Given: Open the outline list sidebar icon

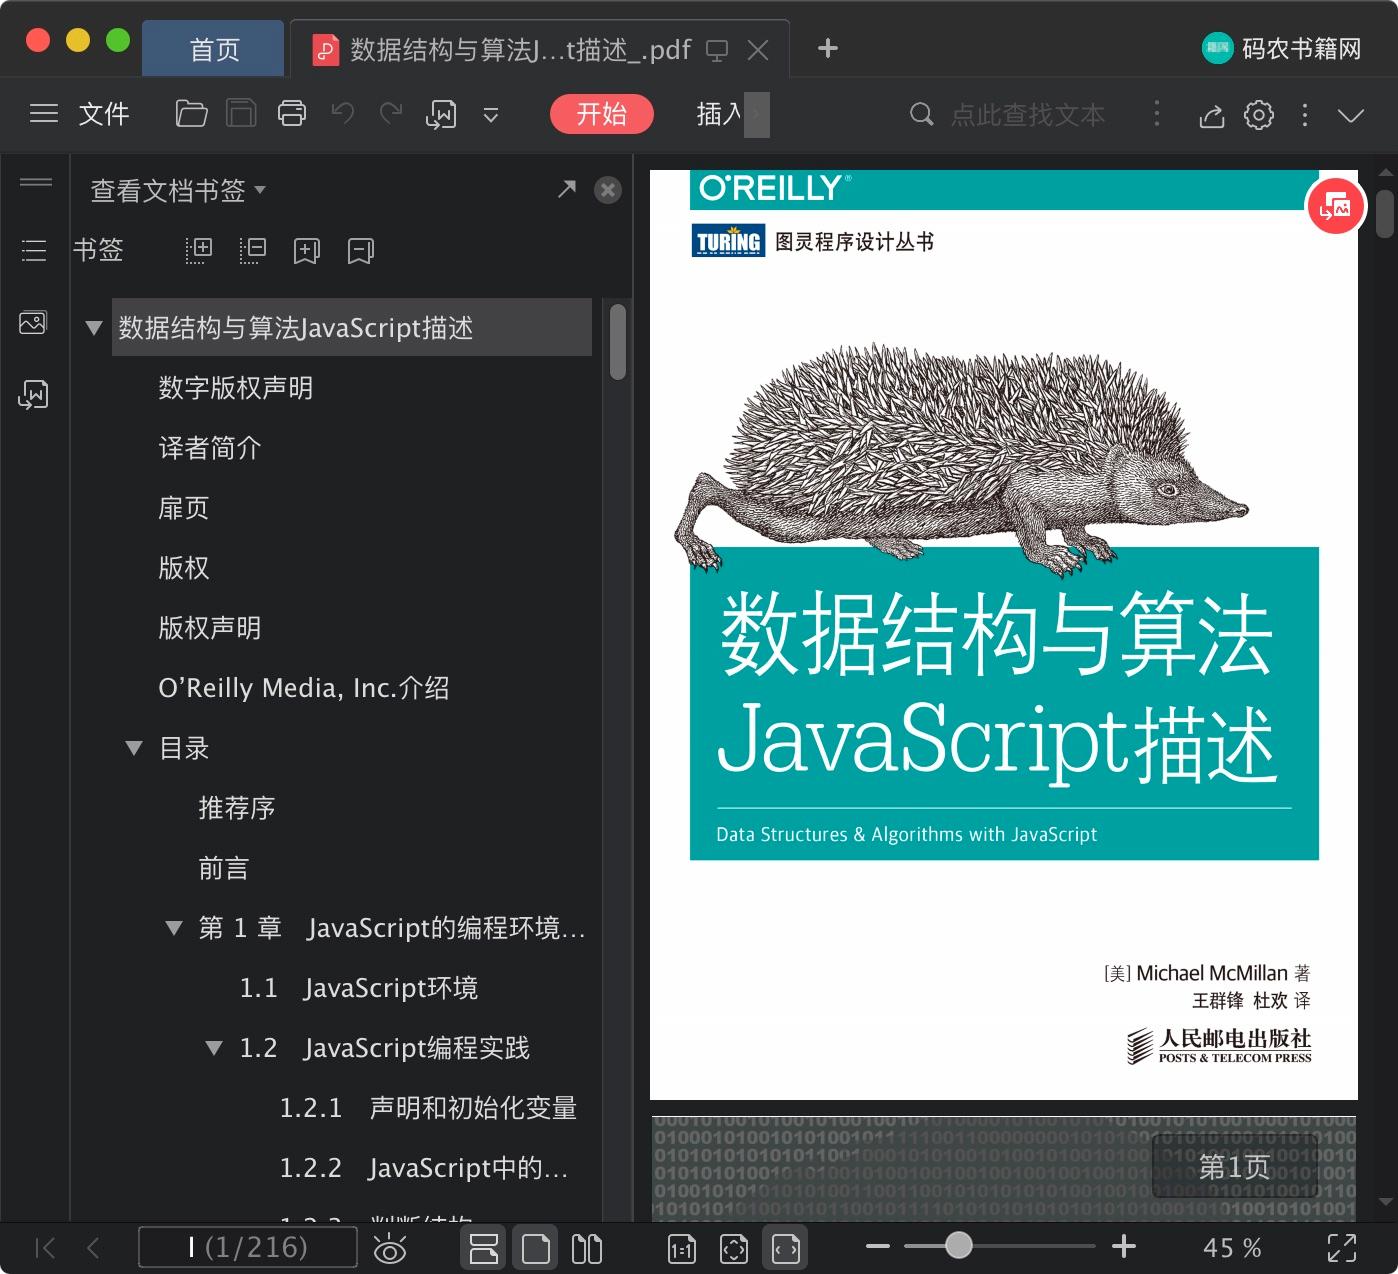Looking at the screenshot, I should click(34, 250).
